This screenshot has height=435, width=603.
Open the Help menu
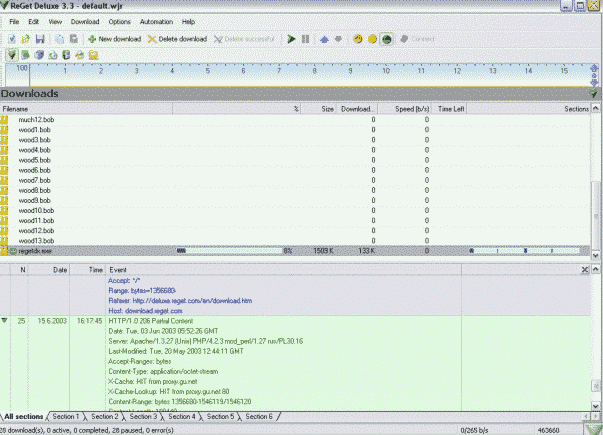click(x=188, y=22)
